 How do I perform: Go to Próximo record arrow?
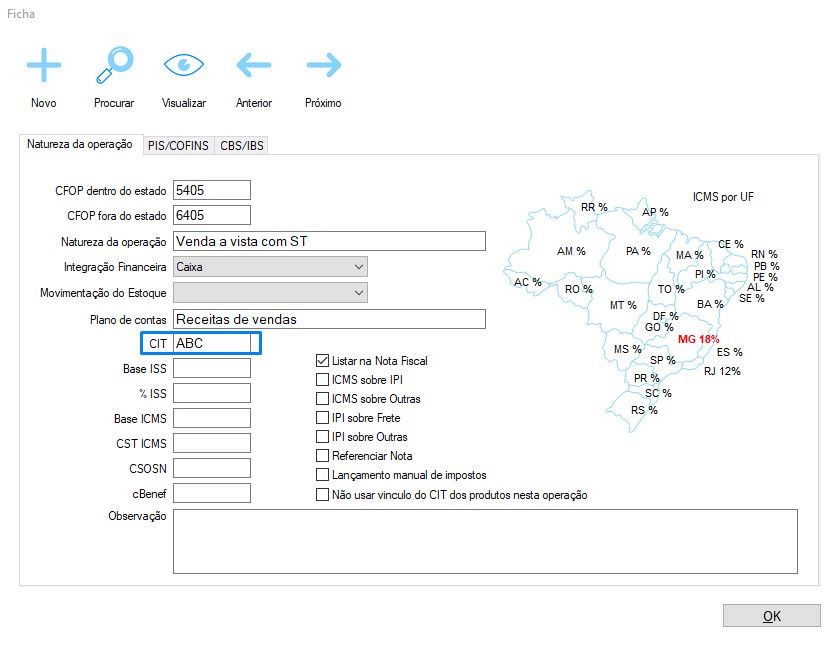323,66
